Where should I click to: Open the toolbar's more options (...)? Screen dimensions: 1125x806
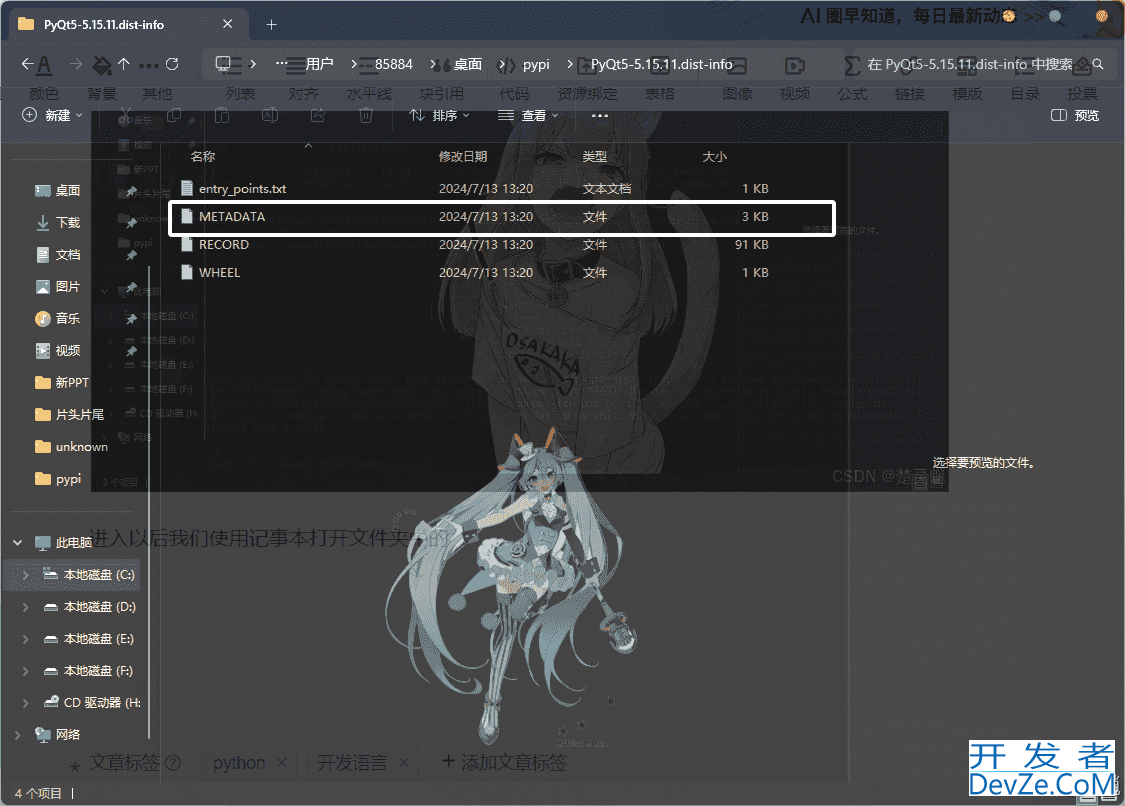(x=600, y=115)
